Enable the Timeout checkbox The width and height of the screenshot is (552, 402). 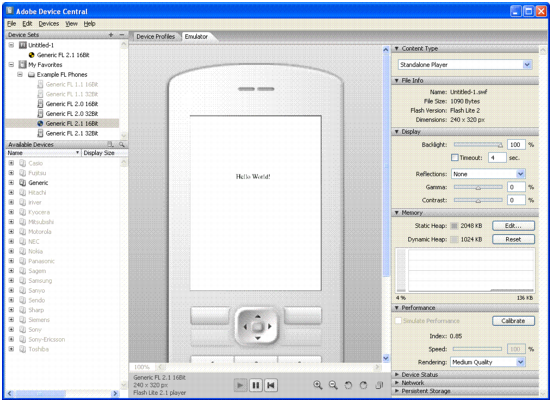pos(454,158)
